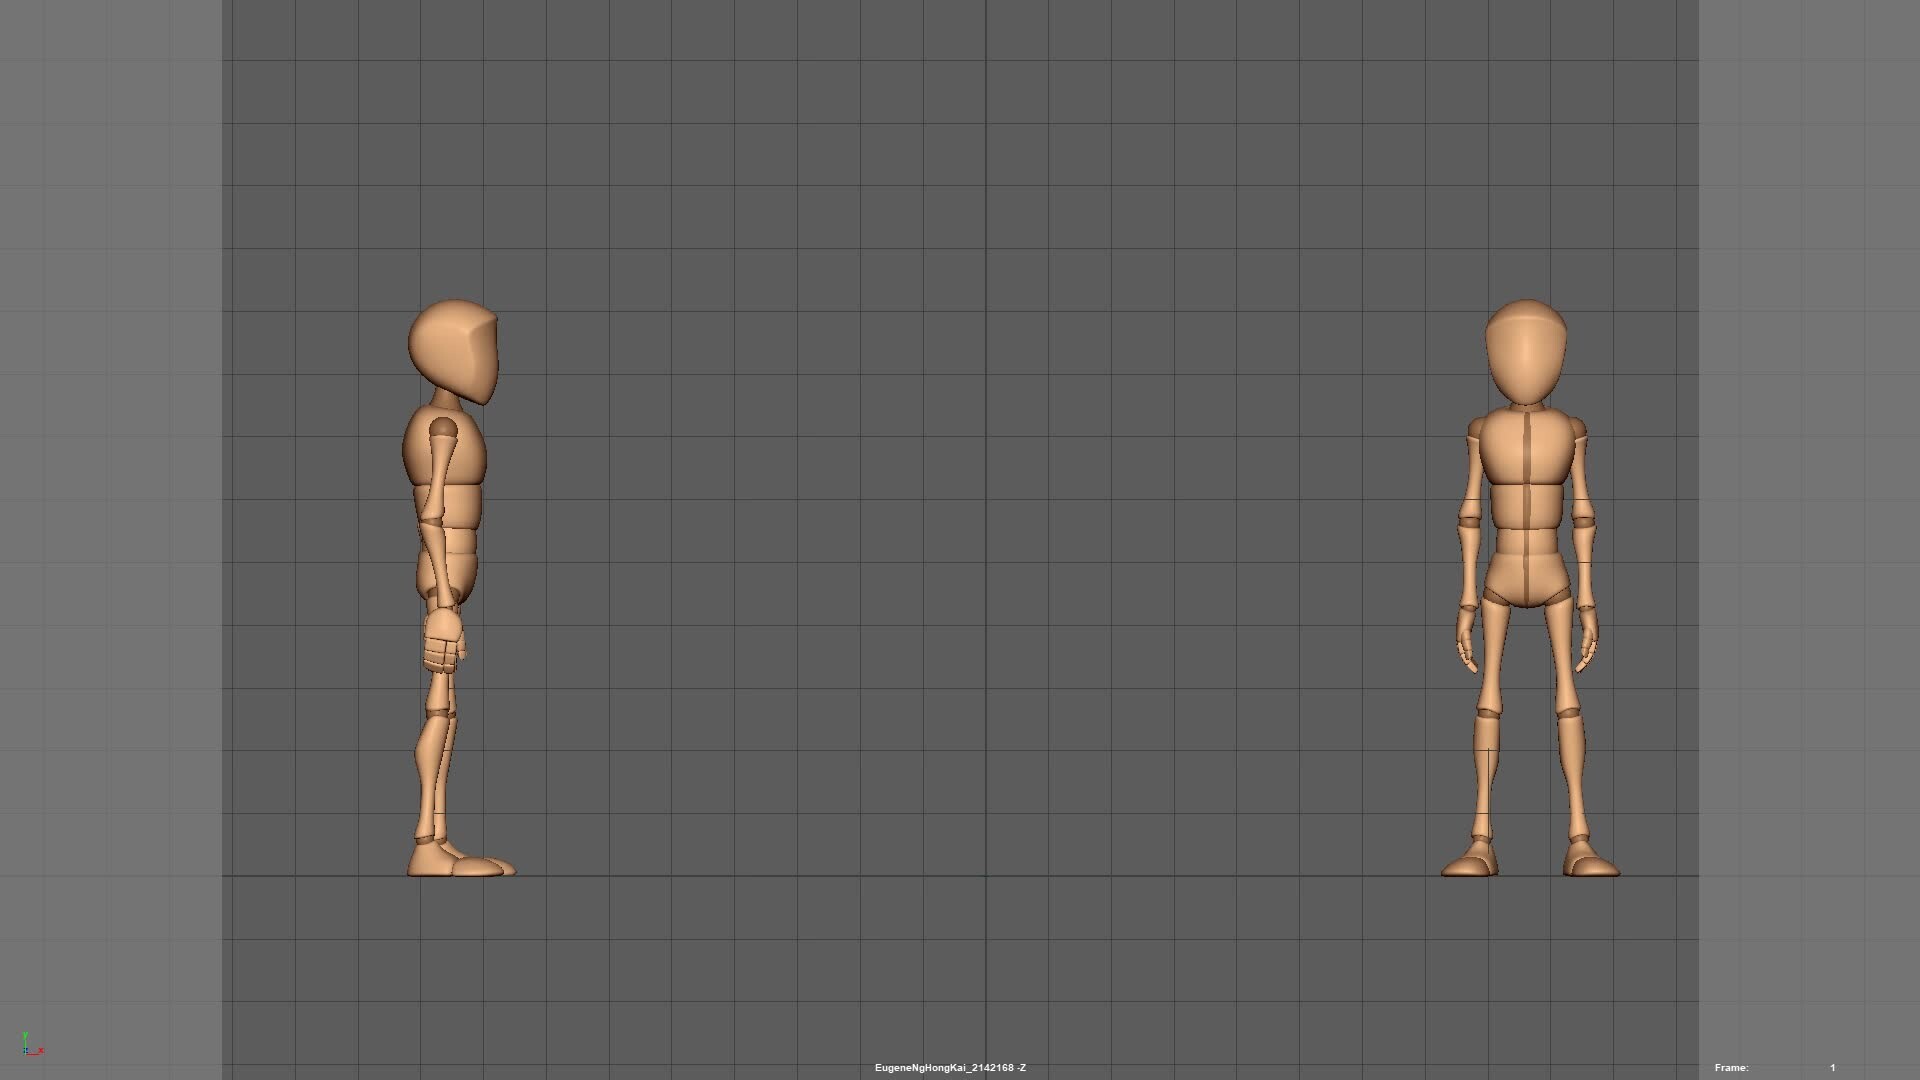Screen dimensions: 1920x1080
Task: Click the side-view character's clenched hand
Action: [x=444, y=640]
